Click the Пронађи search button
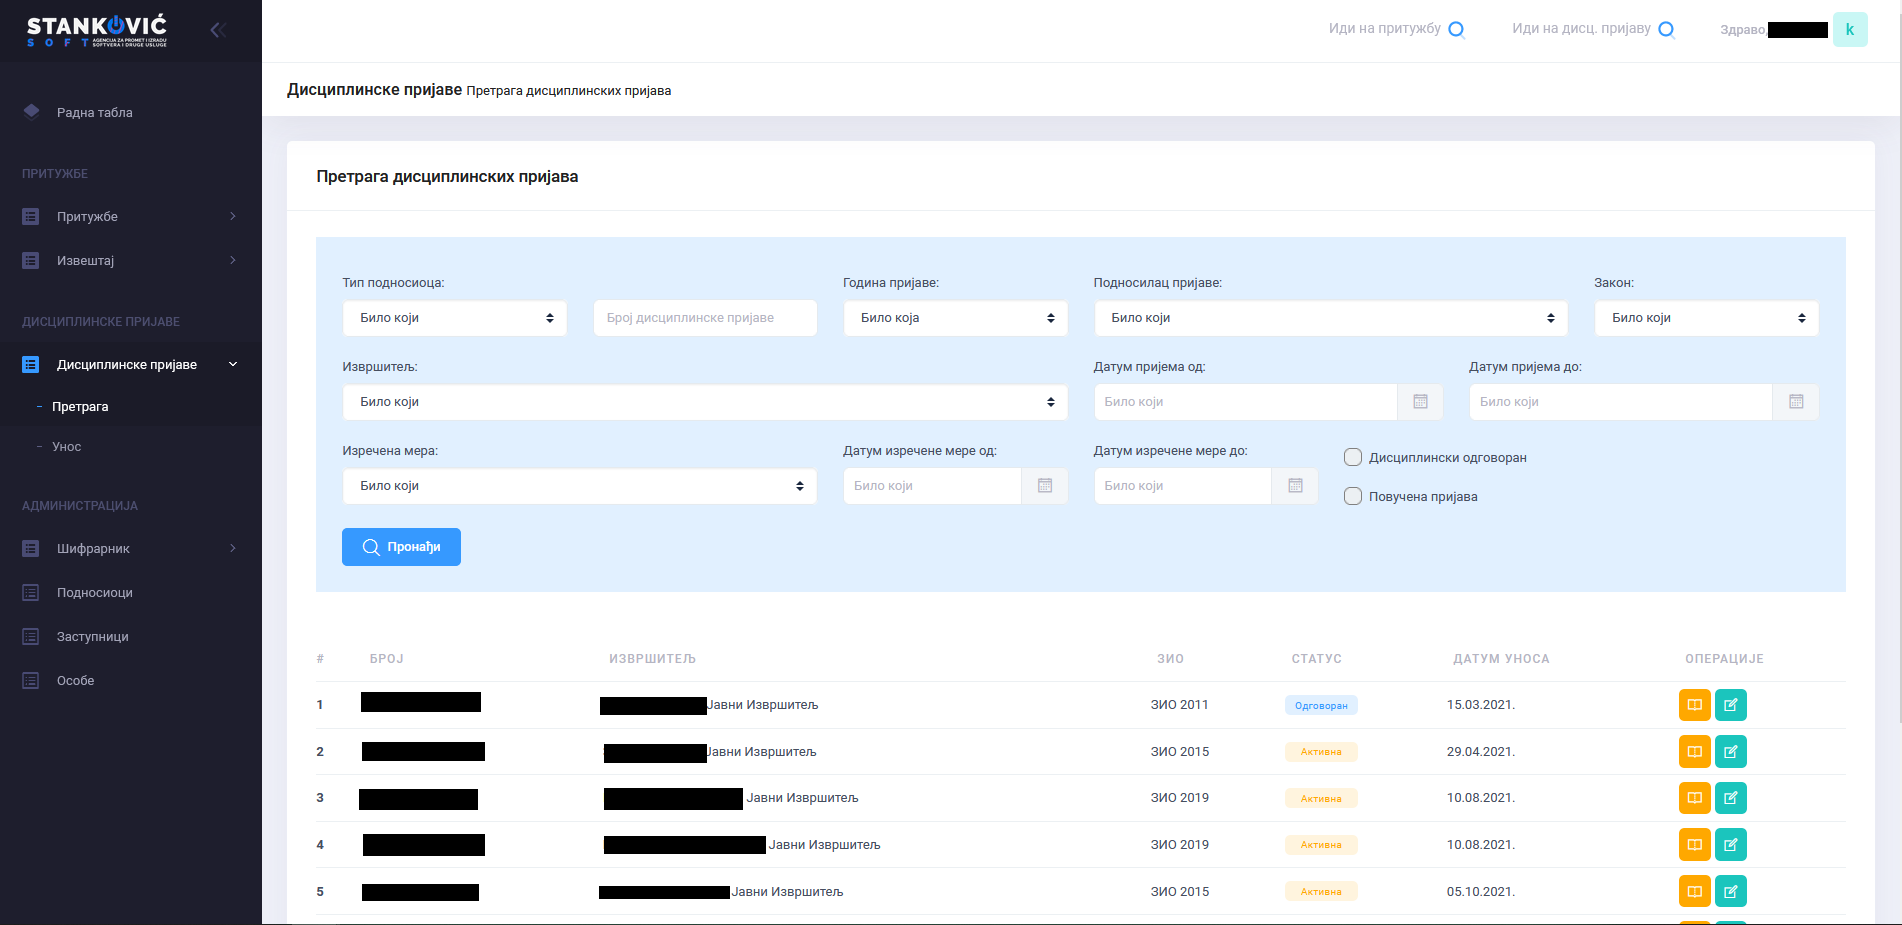This screenshot has height=925, width=1902. [x=401, y=547]
